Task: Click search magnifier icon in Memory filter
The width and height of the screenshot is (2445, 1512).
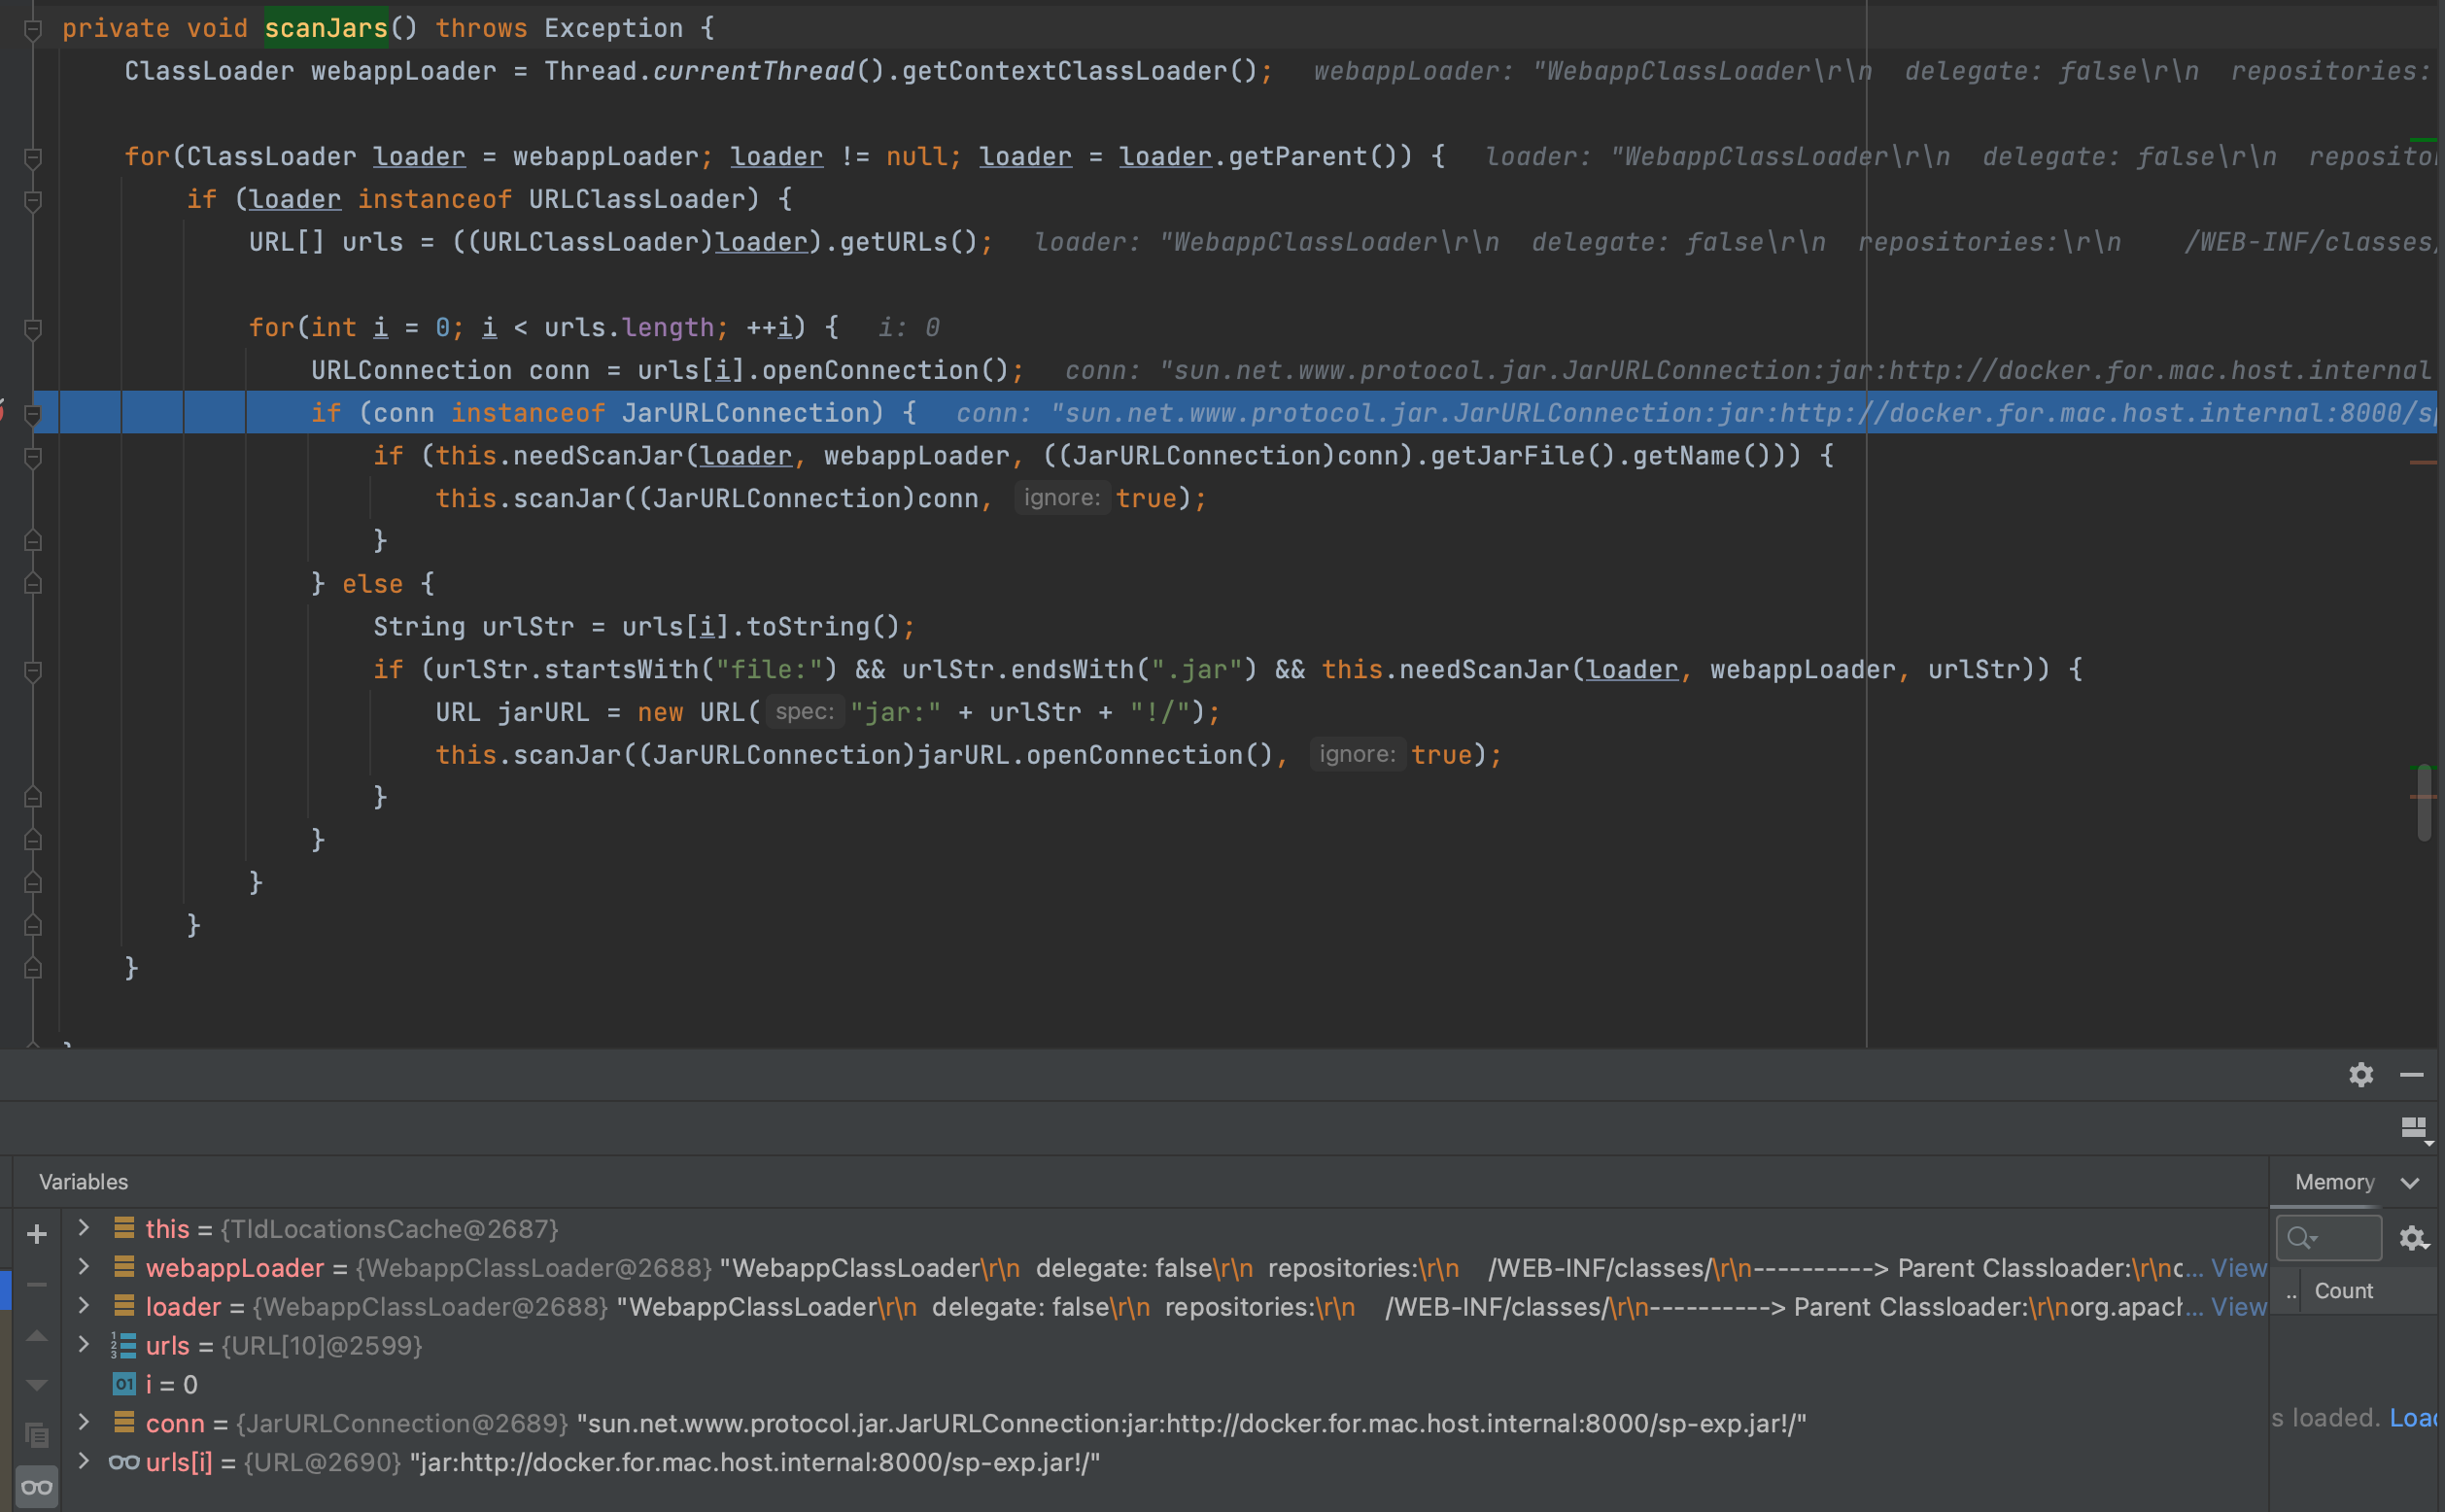Action: point(2302,1238)
